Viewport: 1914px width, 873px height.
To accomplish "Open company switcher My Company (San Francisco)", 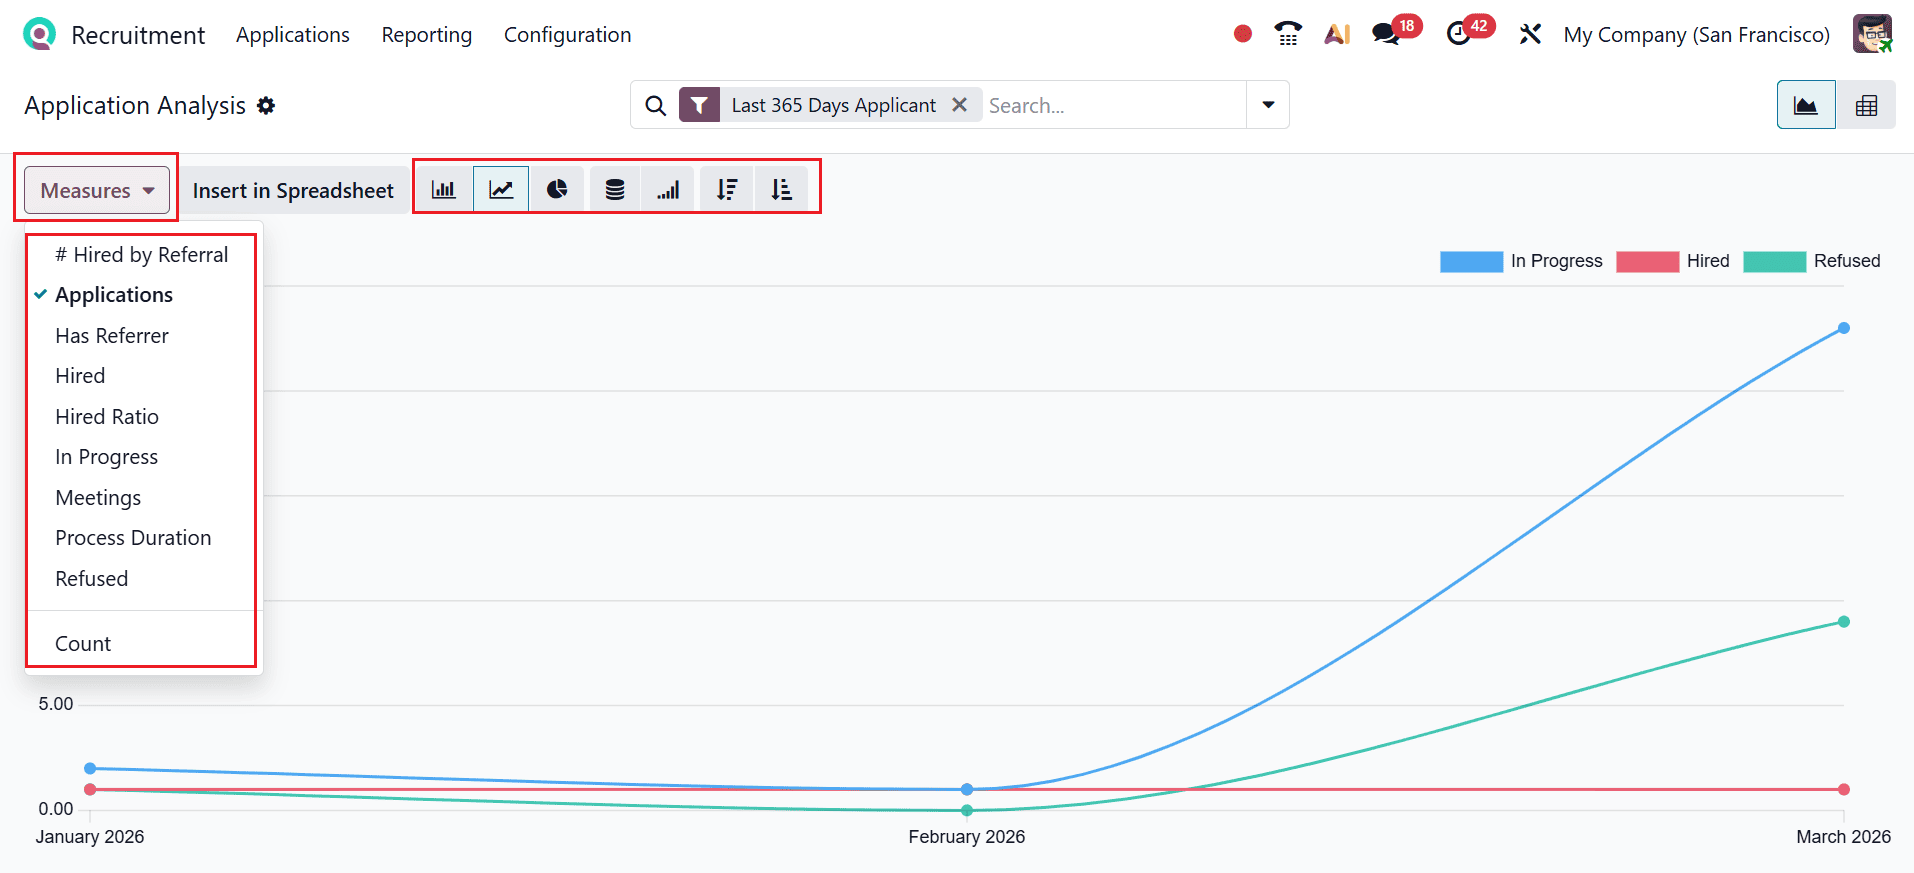I will pyautogui.click(x=1696, y=34).
